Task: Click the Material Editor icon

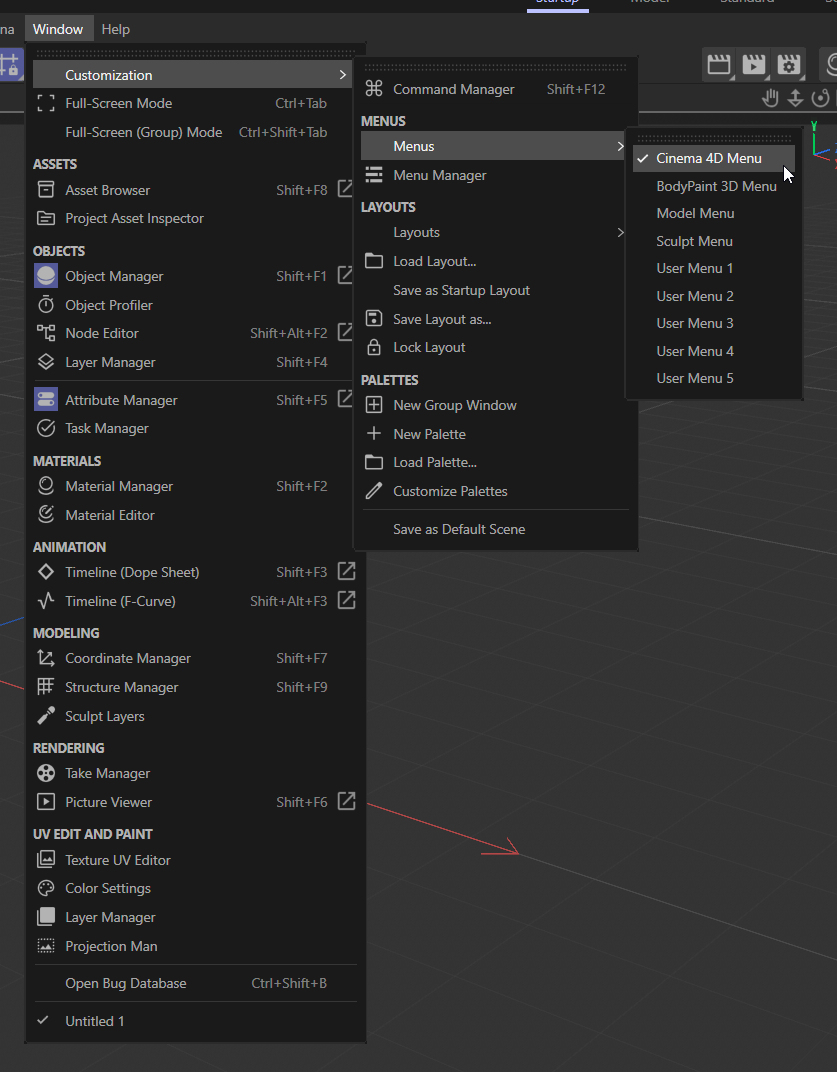Action: [46, 514]
